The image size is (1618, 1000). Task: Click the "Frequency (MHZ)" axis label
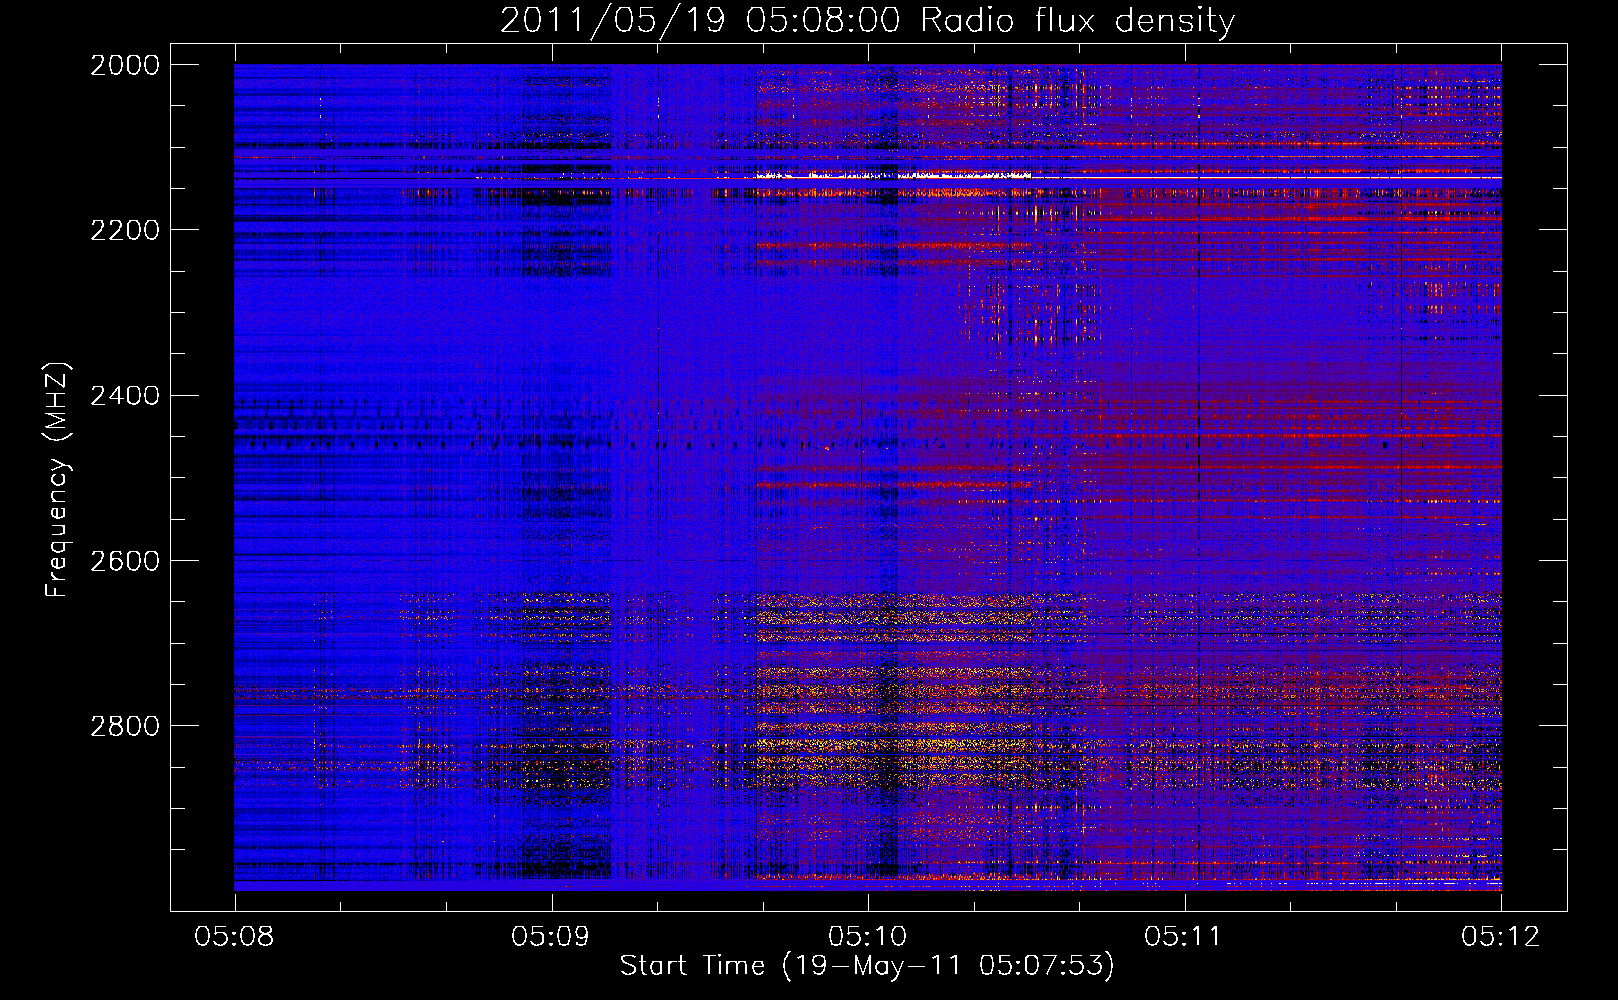tap(58, 480)
